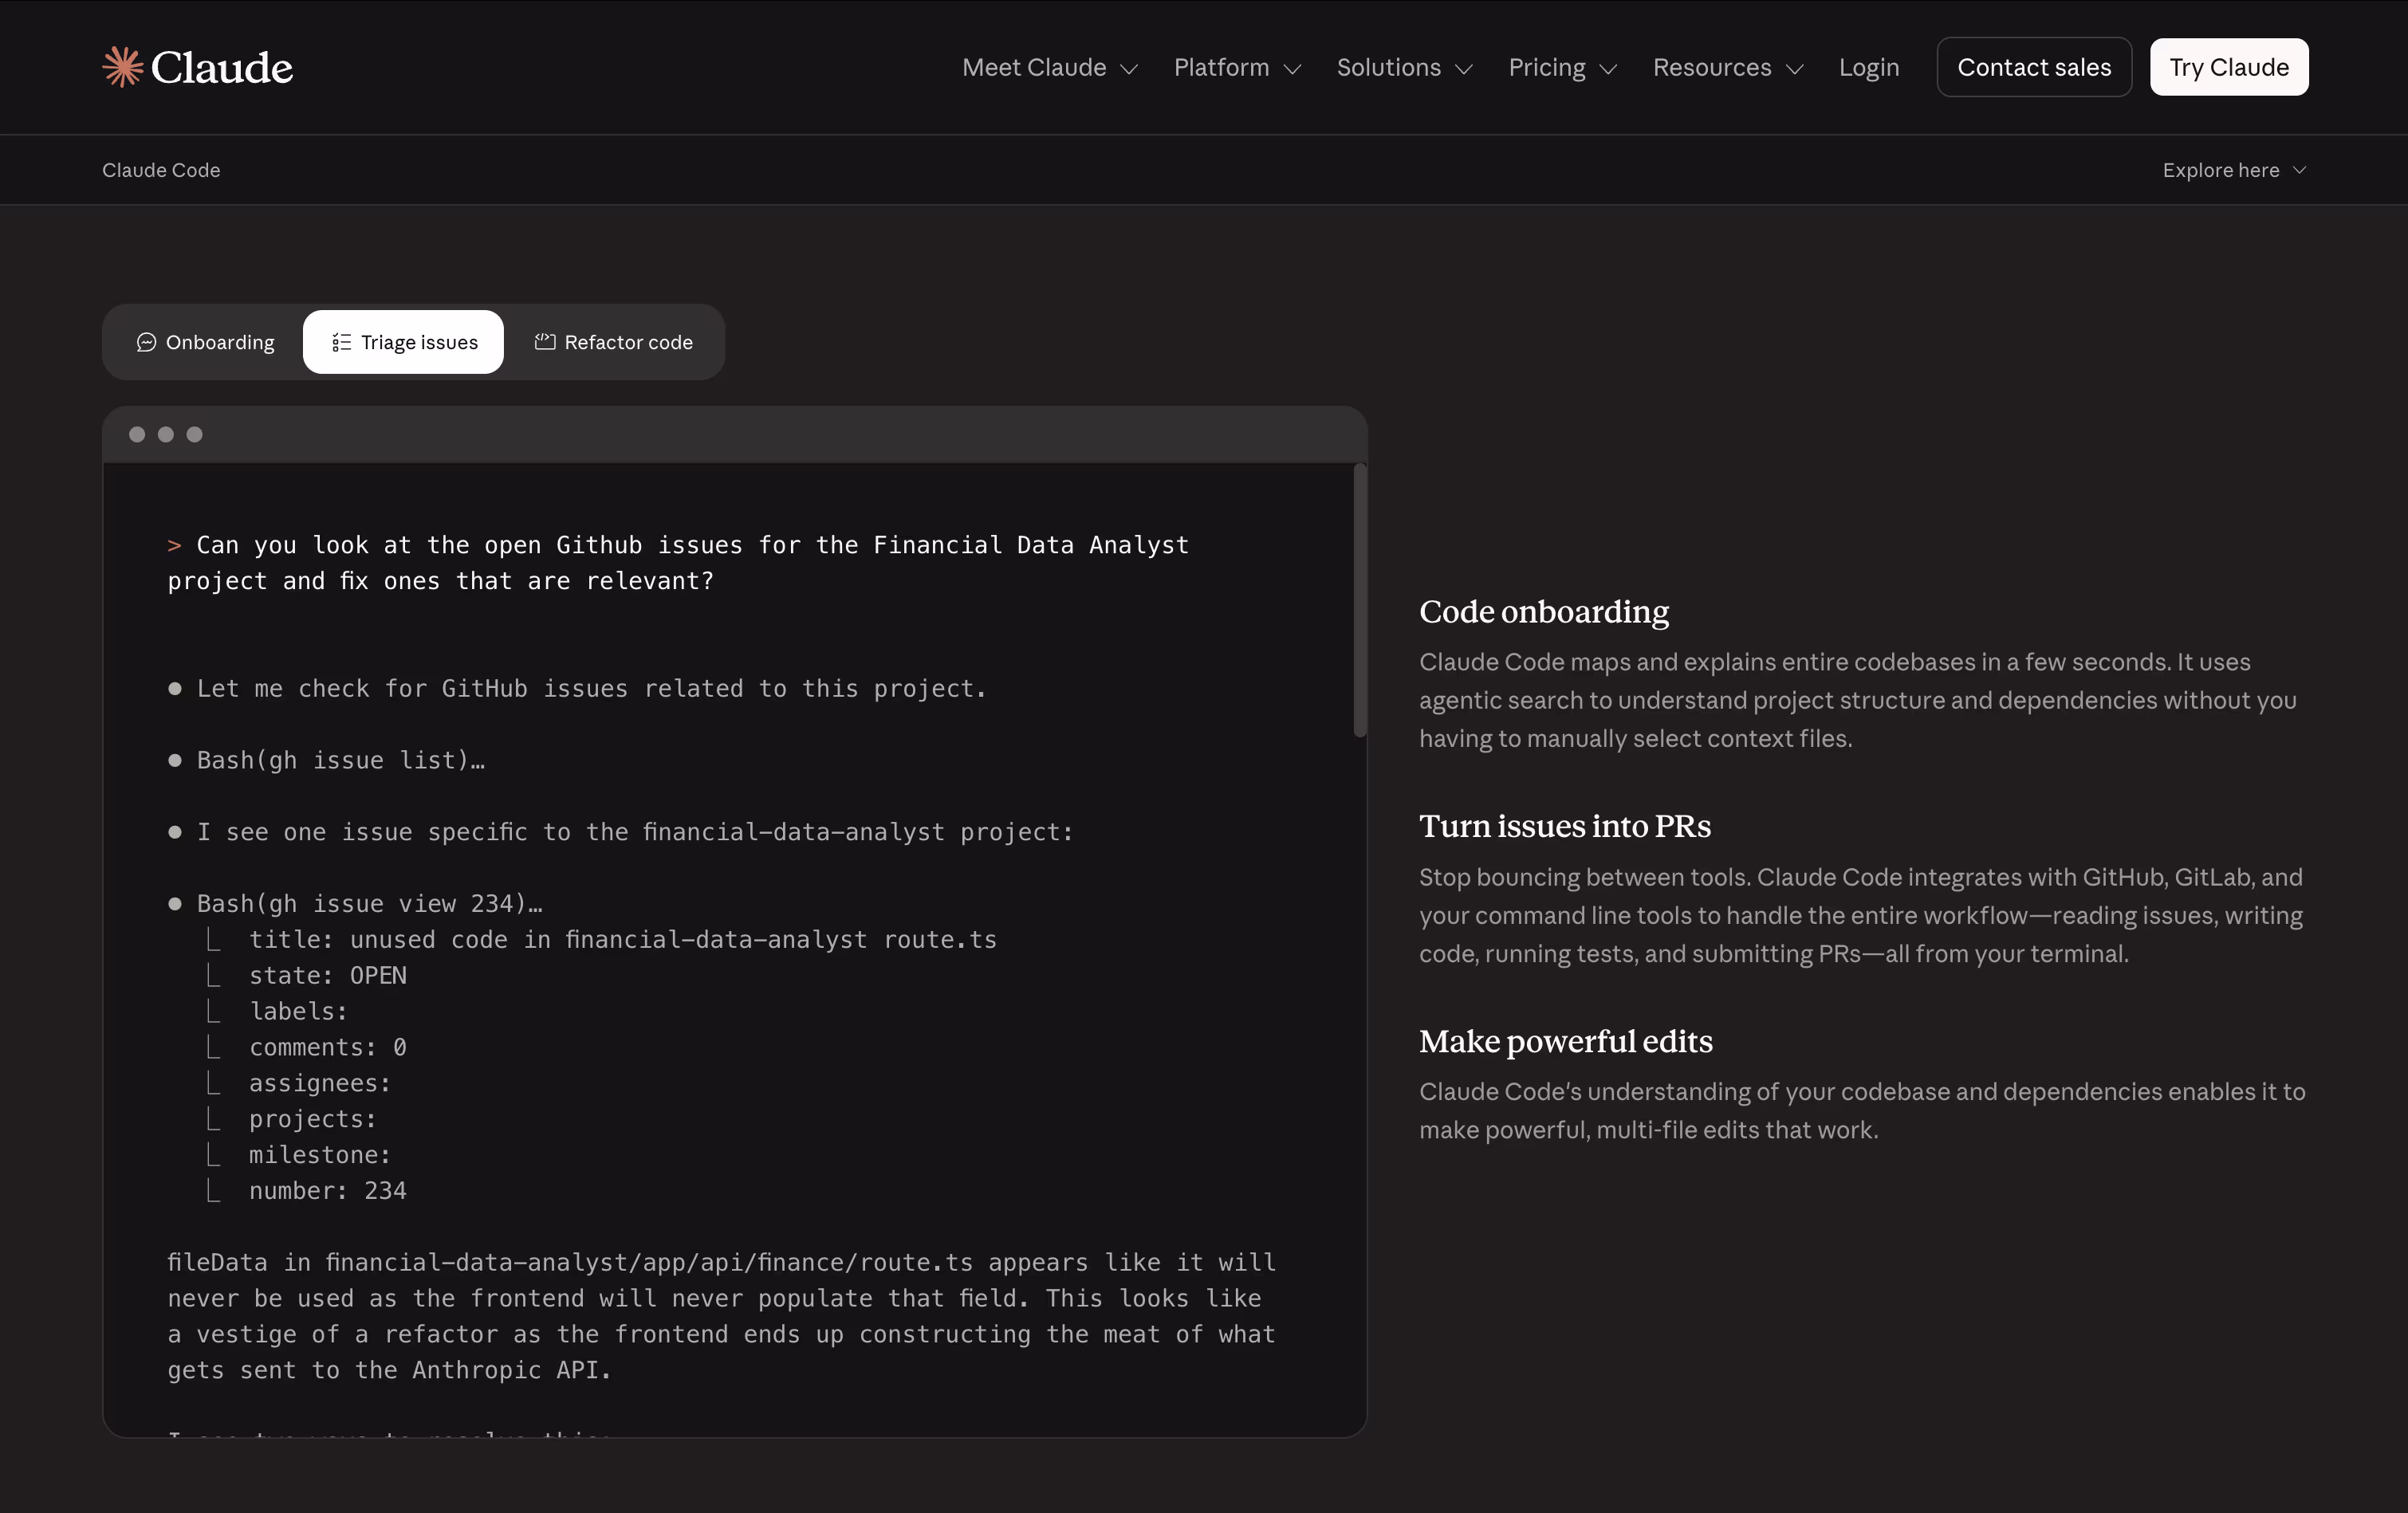Click the 'labels:' terminal line

[298, 1011]
